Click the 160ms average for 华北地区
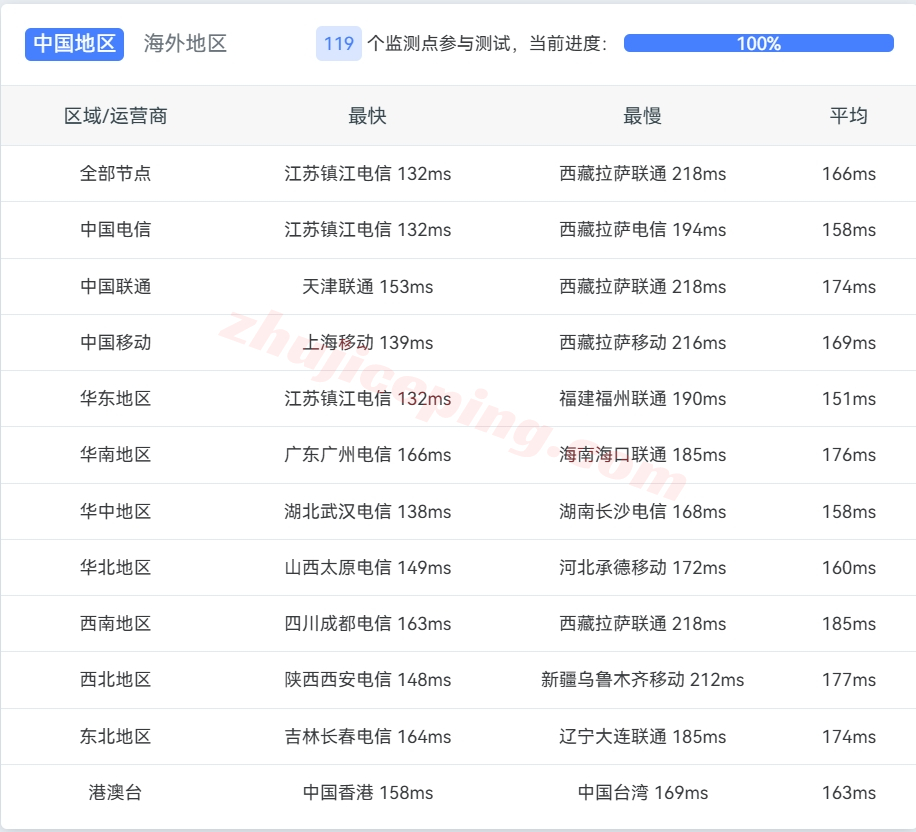916x832 pixels. point(849,567)
